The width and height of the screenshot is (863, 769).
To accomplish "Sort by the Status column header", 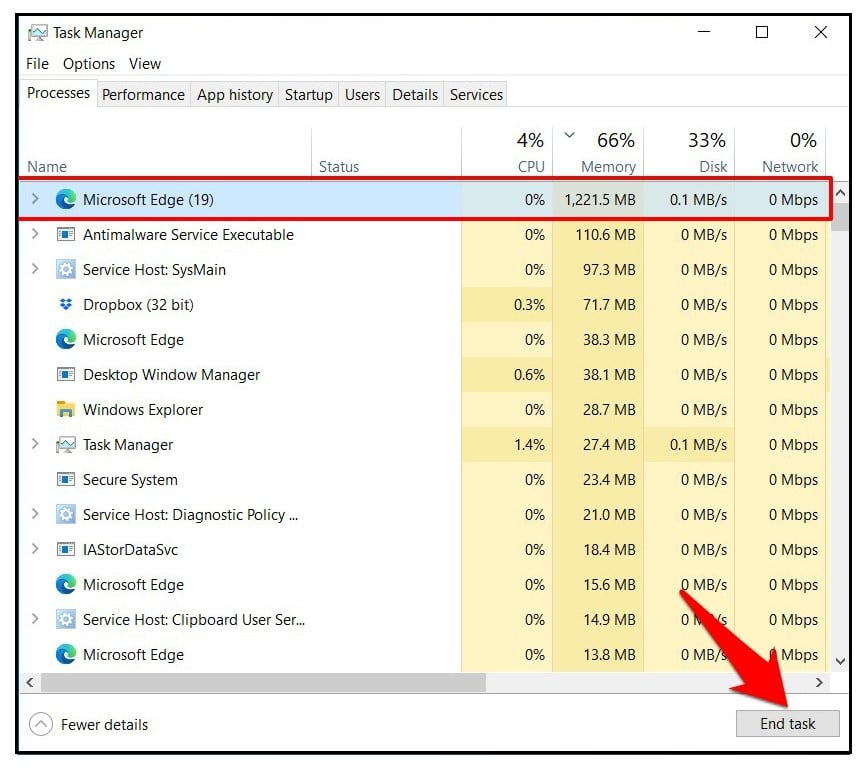I will pyautogui.click(x=386, y=152).
